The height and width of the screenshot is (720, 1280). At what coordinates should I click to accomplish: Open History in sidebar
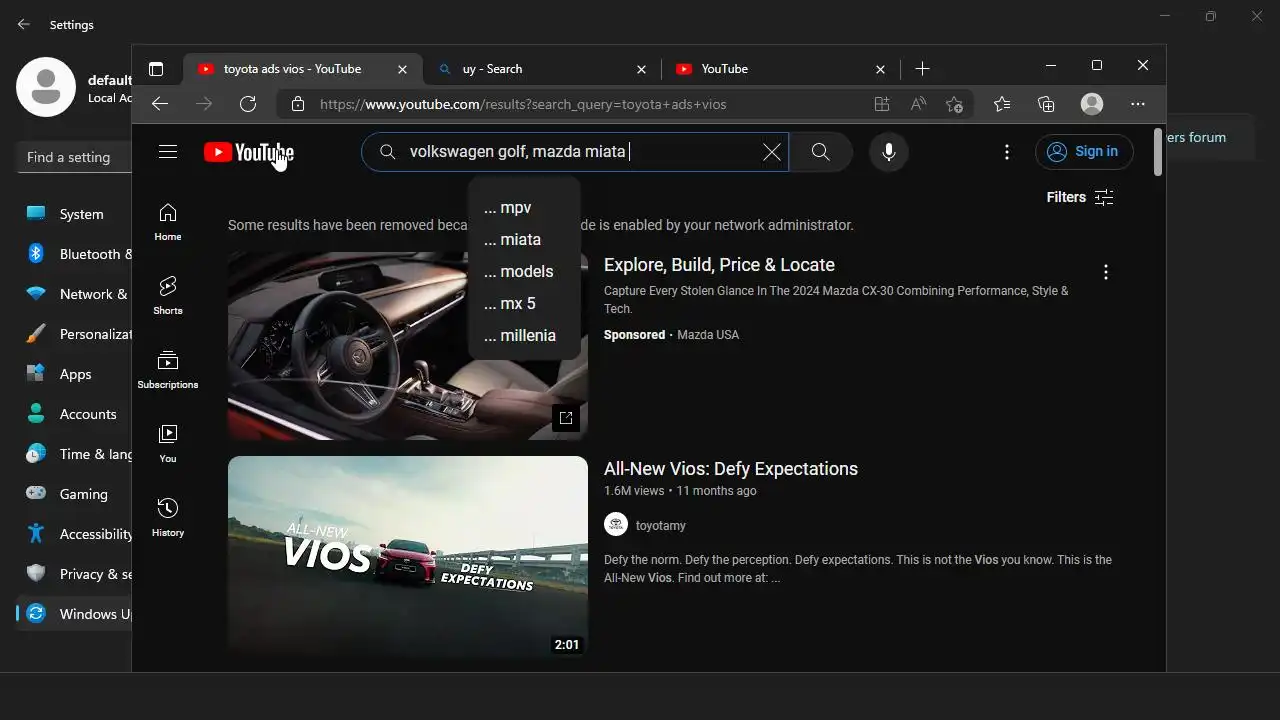pos(168,518)
